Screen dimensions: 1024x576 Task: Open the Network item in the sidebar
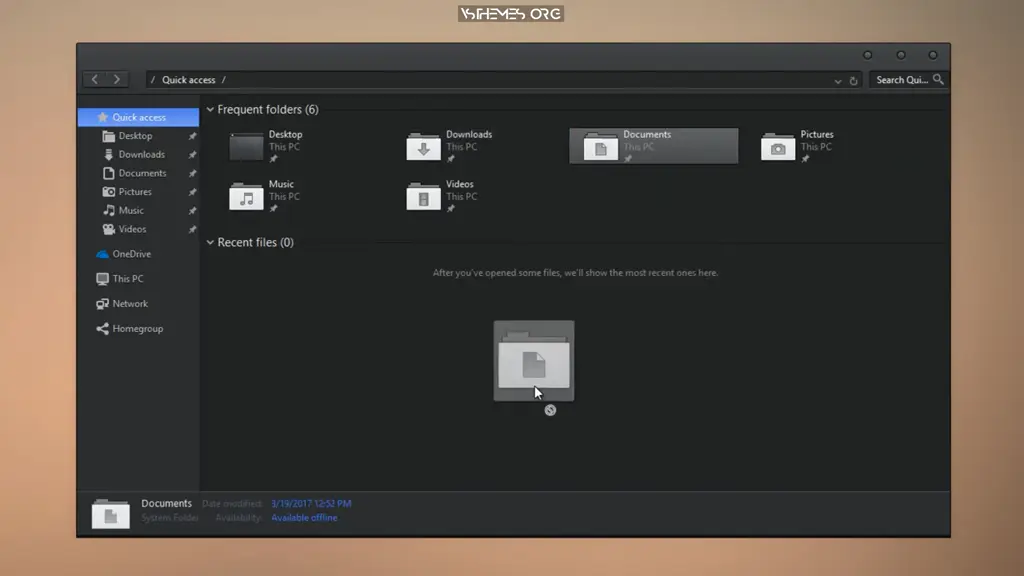(x=128, y=303)
